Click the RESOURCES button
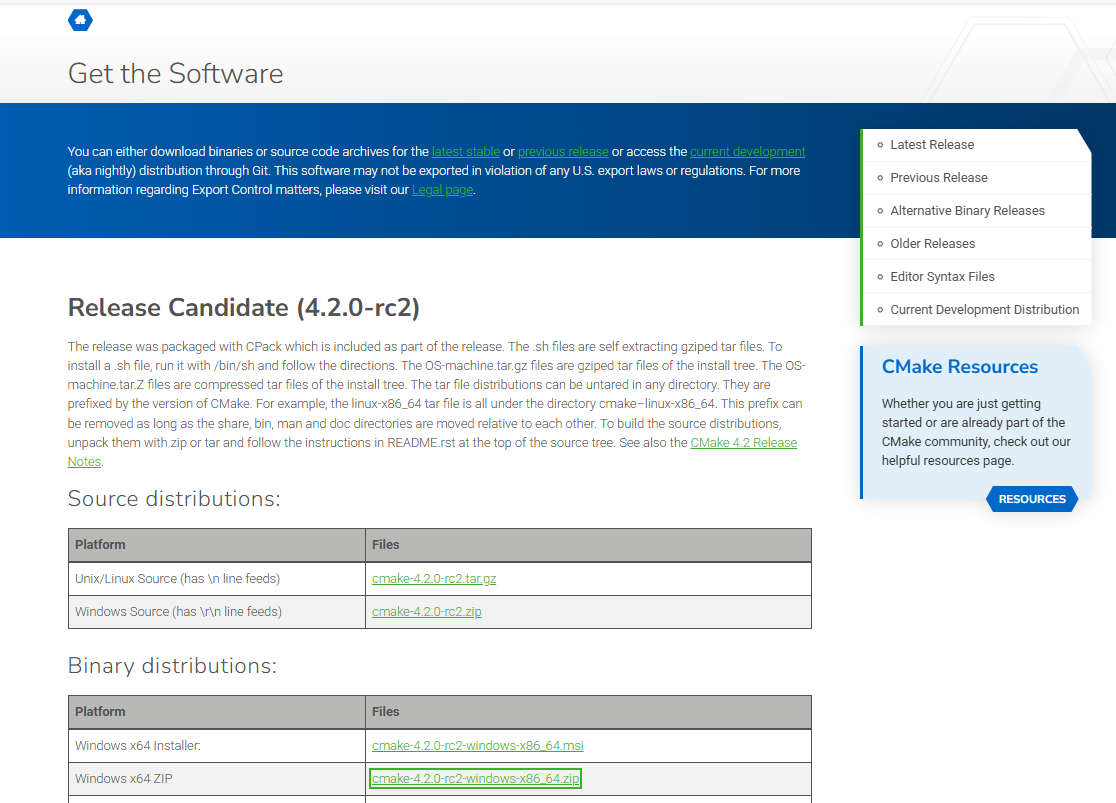Viewport: 1116px width, 803px height. 1032,499
